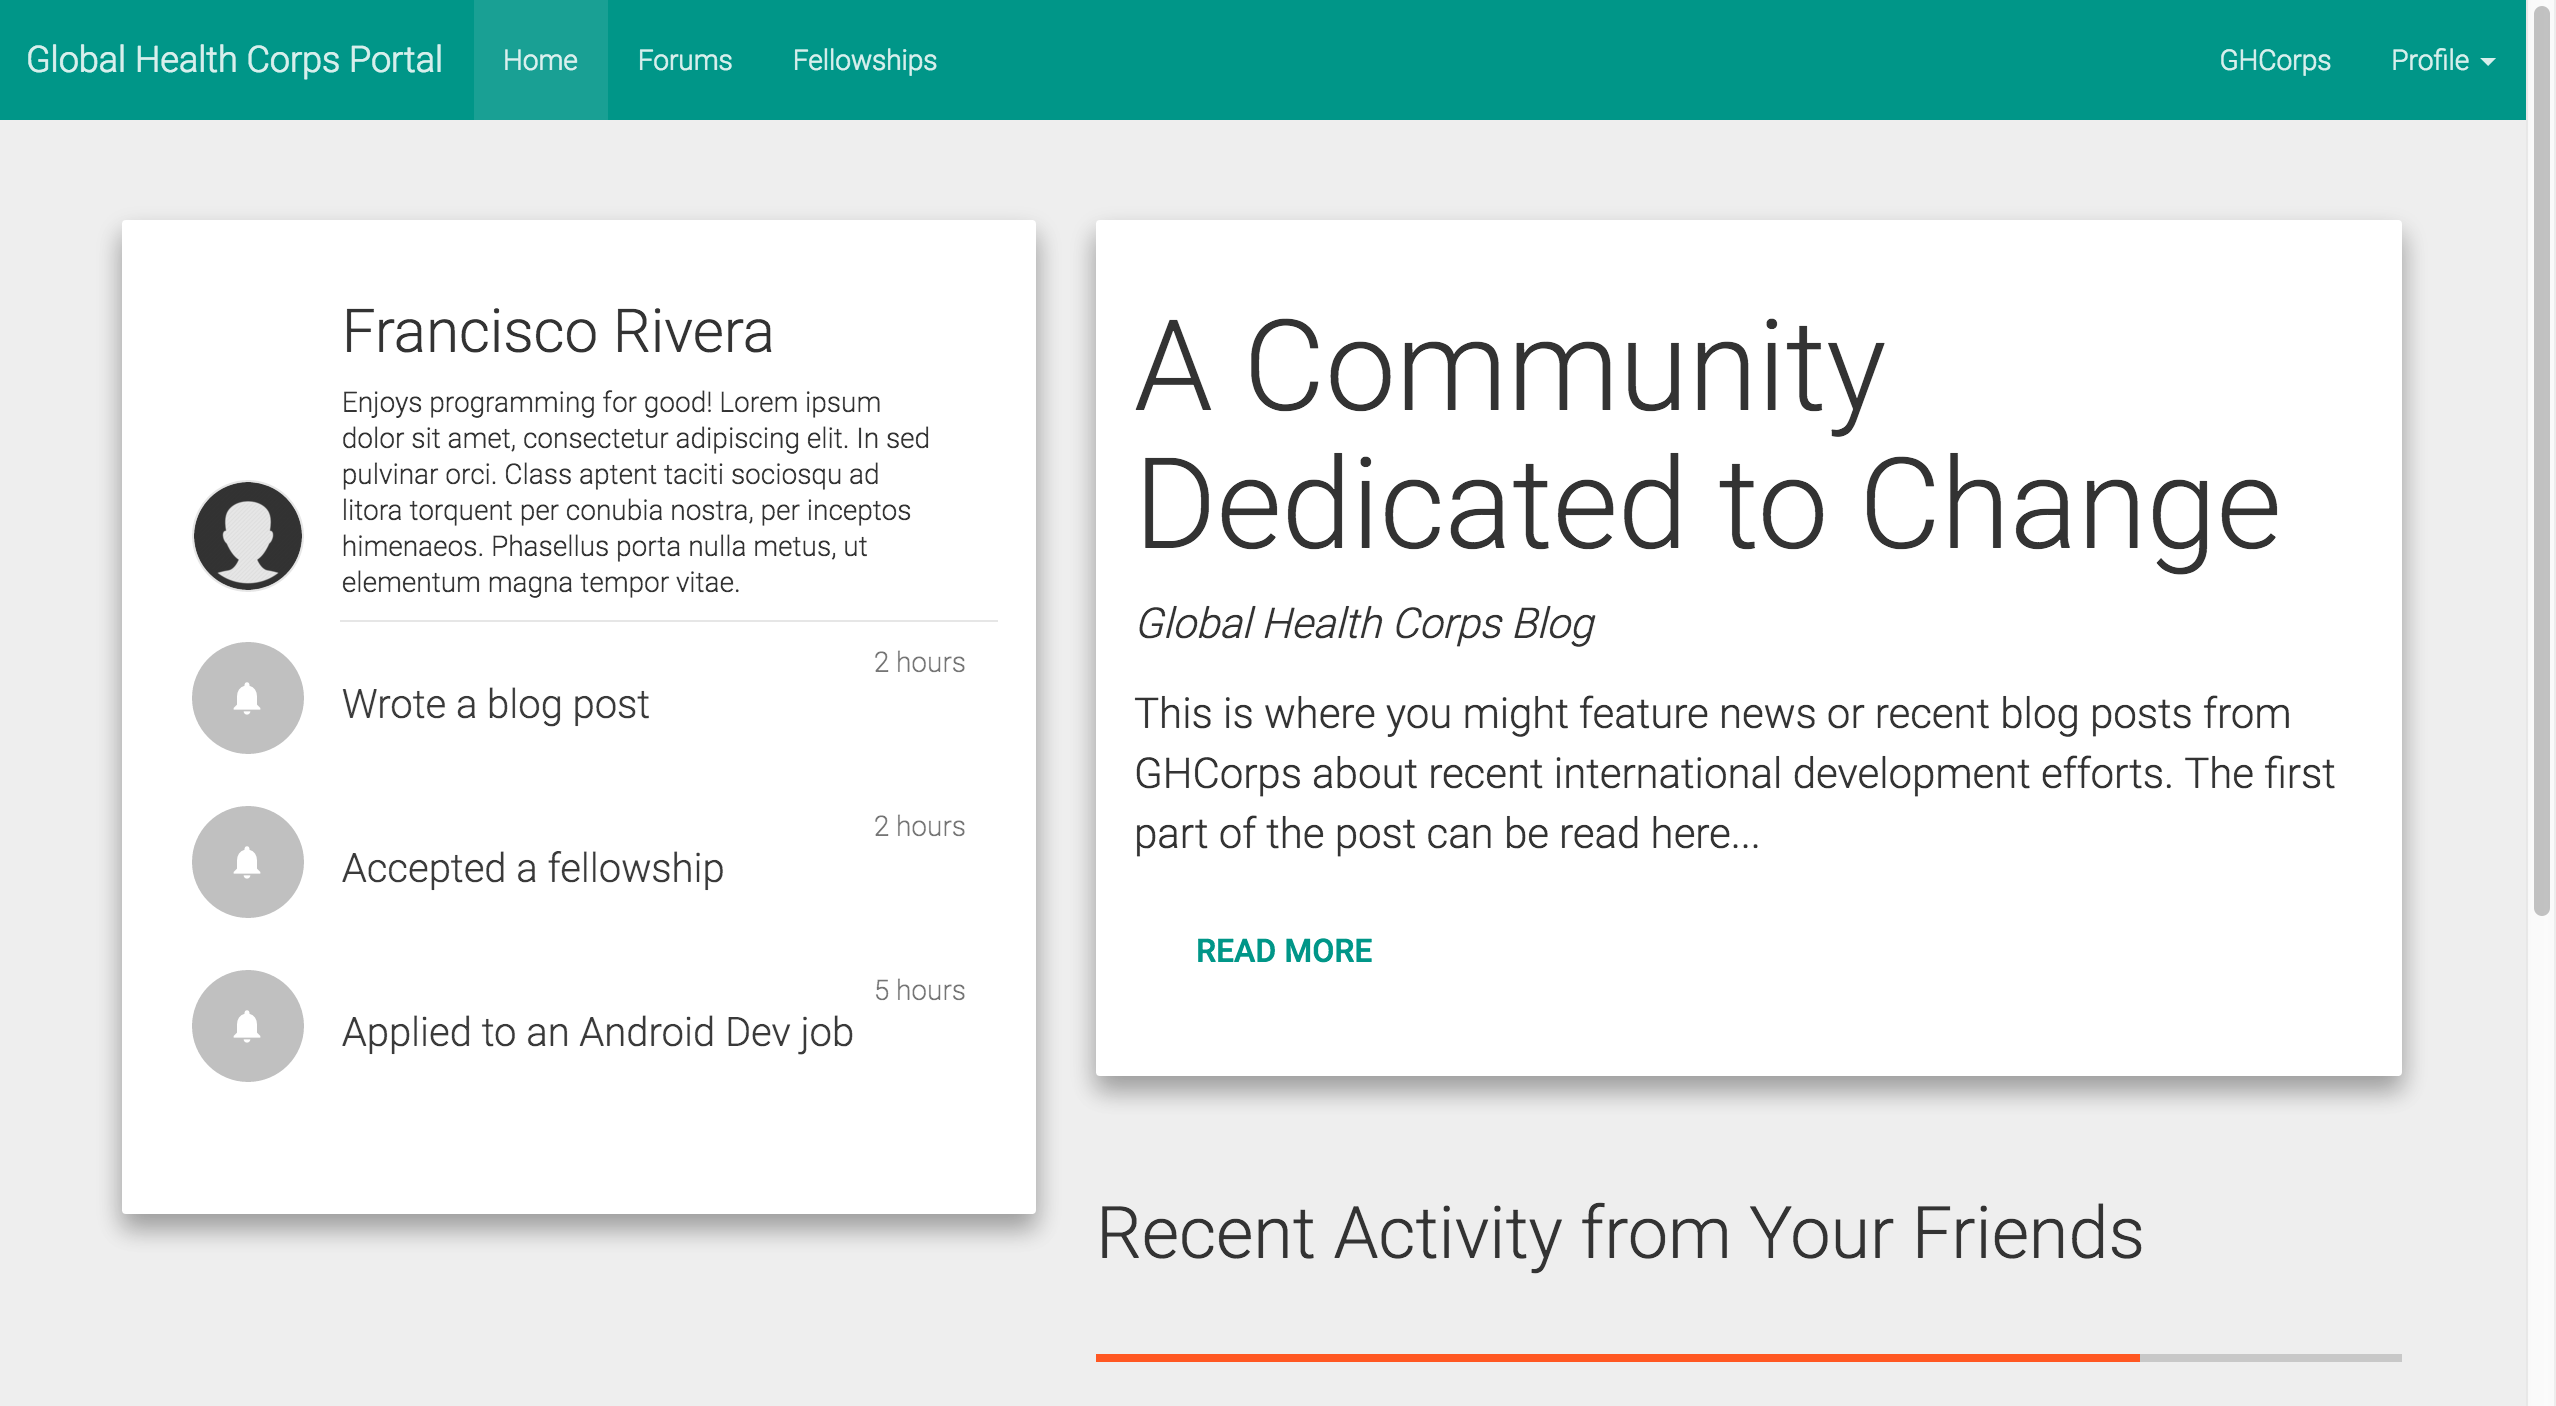Click the GHCorps navigation link
Image resolution: width=2556 pixels, height=1406 pixels.
(x=2274, y=60)
